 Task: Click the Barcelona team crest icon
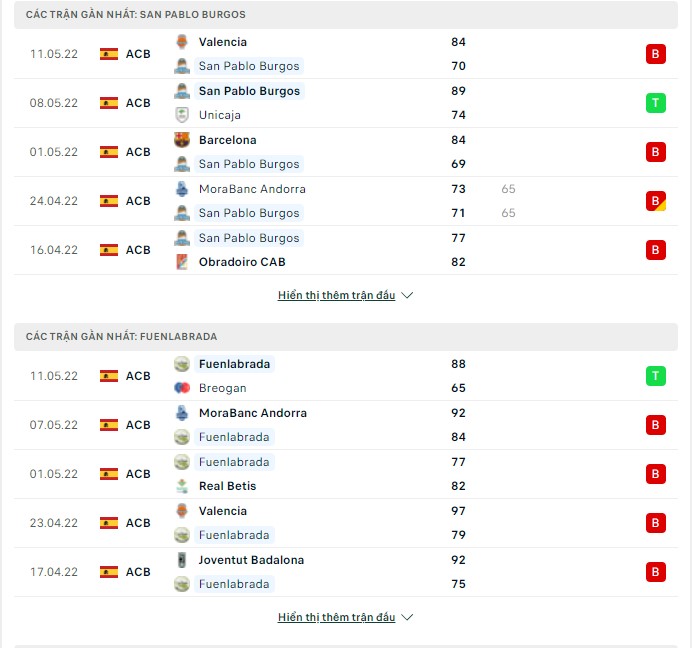pyautogui.click(x=182, y=140)
